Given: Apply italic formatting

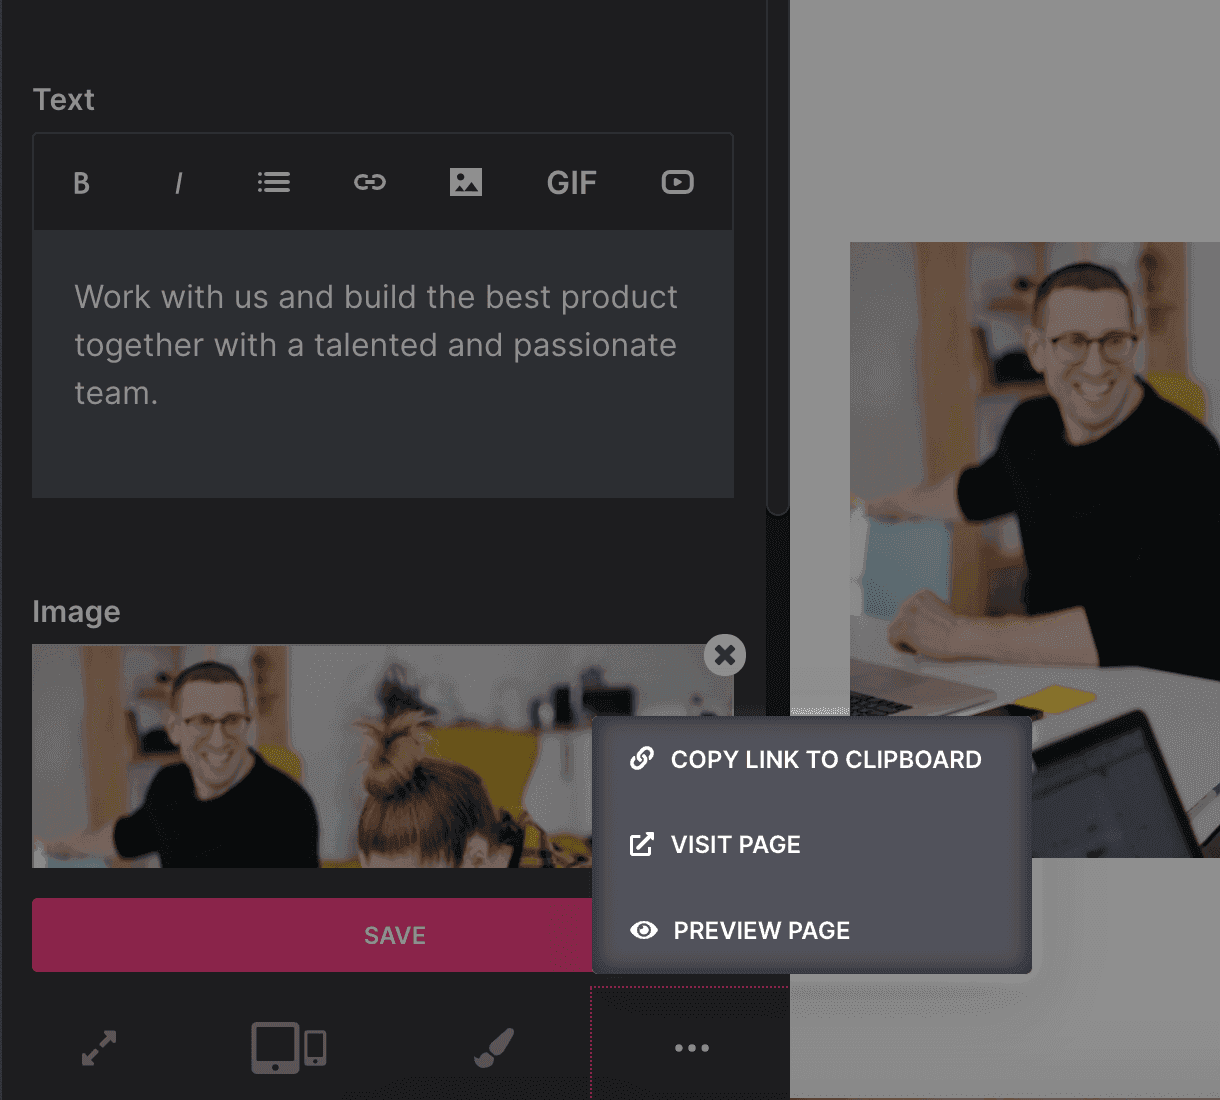Looking at the screenshot, I should click(178, 183).
